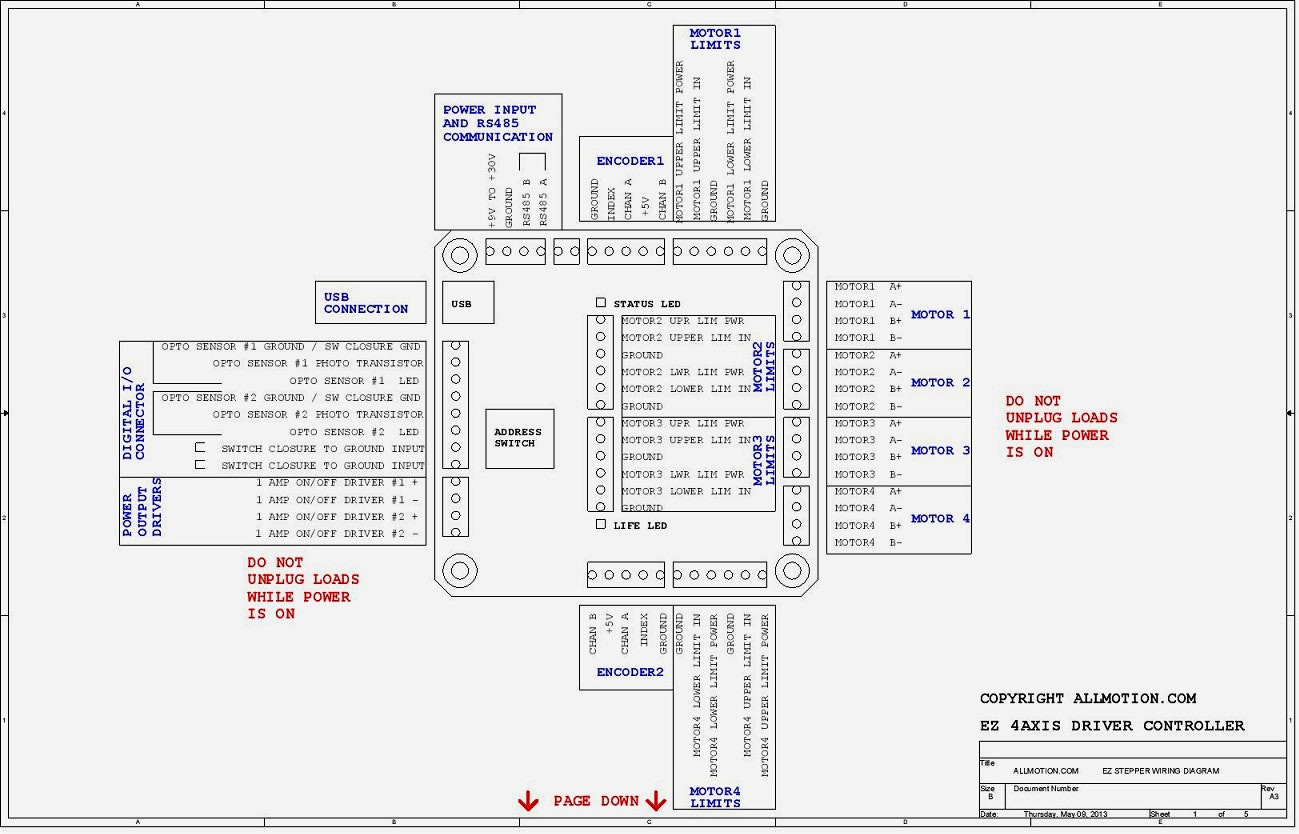Select the MOTOR4 B- pin row
The image size is (1299, 834).
point(868,542)
